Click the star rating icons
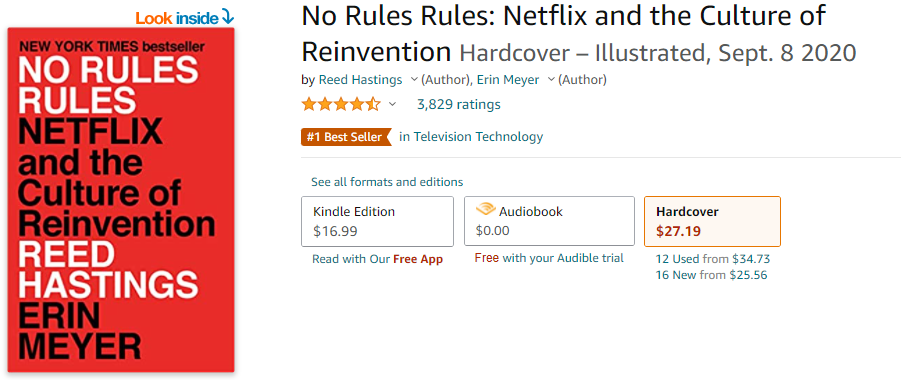Screen dimensions: 909x380 (341, 104)
